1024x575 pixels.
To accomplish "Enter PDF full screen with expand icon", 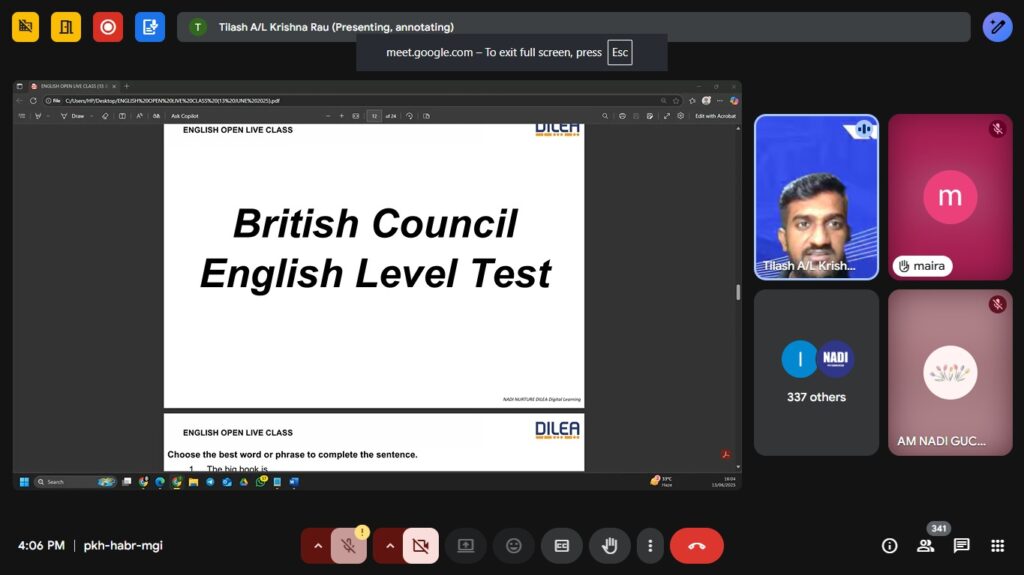I will pyautogui.click(x=666, y=116).
